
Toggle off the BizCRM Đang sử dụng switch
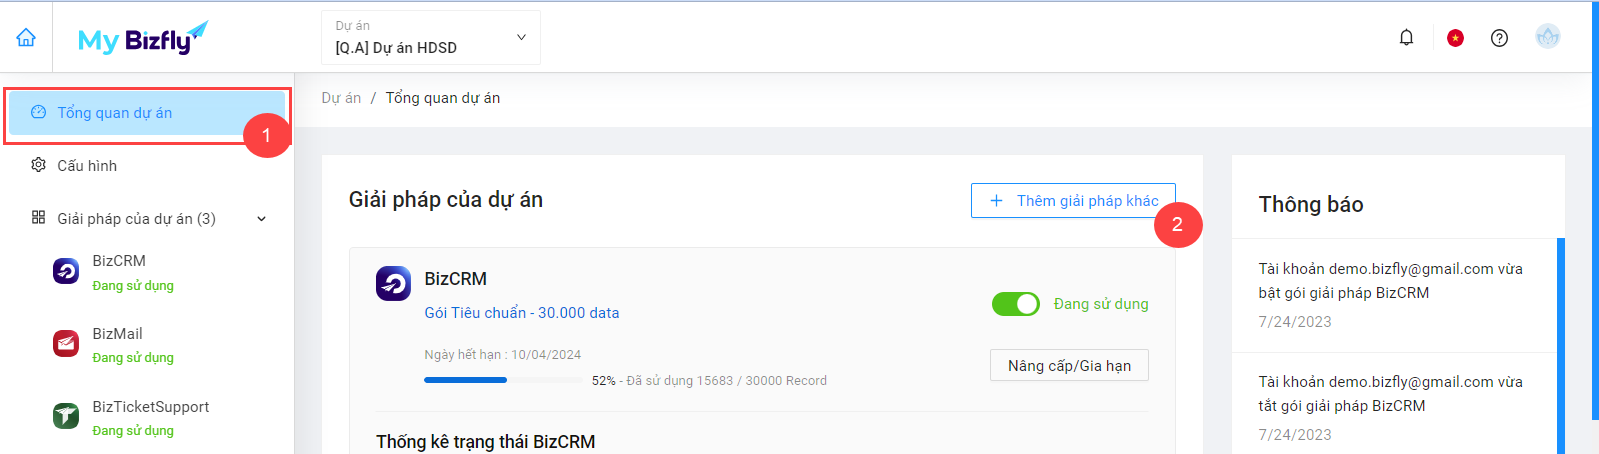click(x=1016, y=304)
